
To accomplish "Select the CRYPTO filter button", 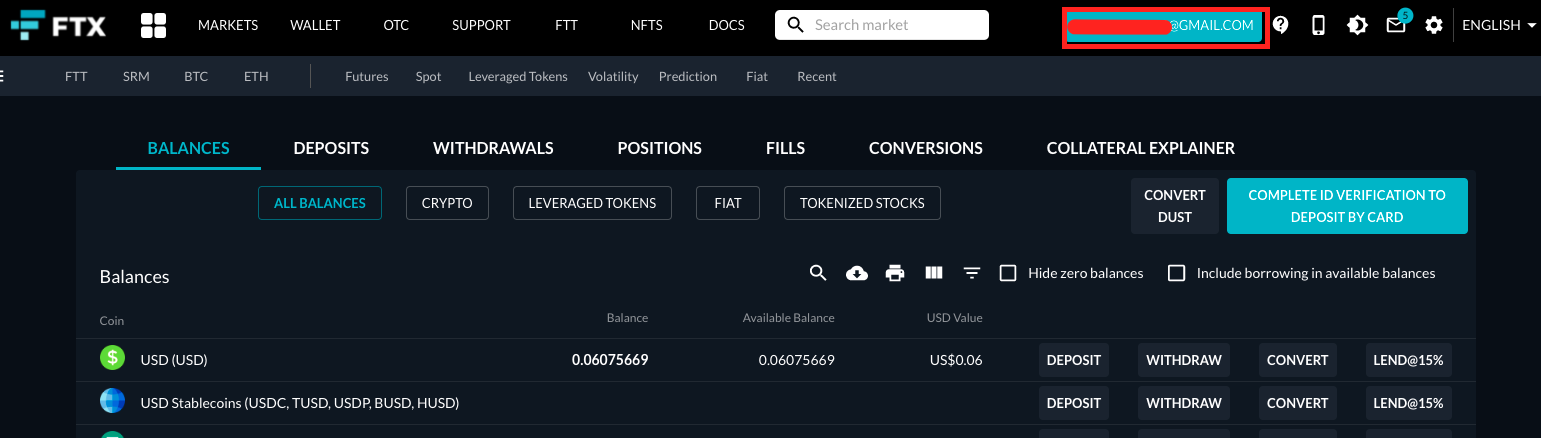I will click(x=447, y=203).
